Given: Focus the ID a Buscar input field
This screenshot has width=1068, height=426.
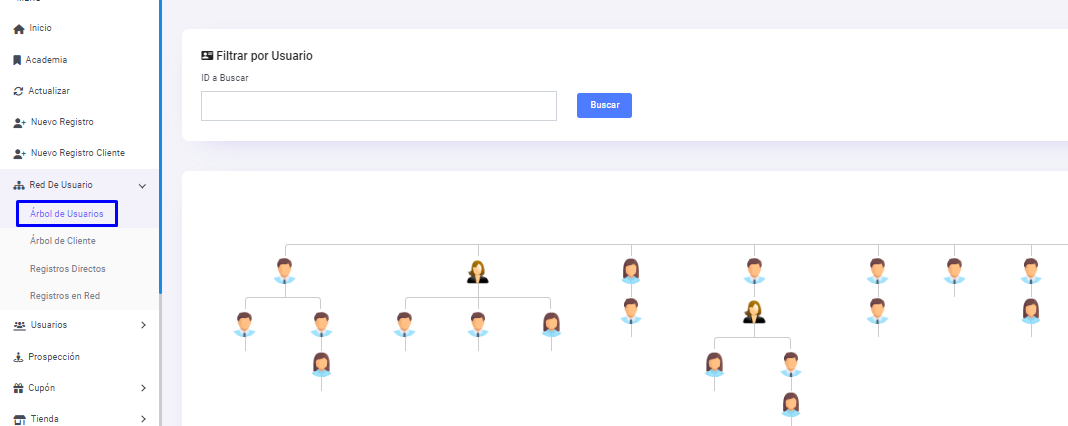Looking at the screenshot, I should (x=378, y=106).
